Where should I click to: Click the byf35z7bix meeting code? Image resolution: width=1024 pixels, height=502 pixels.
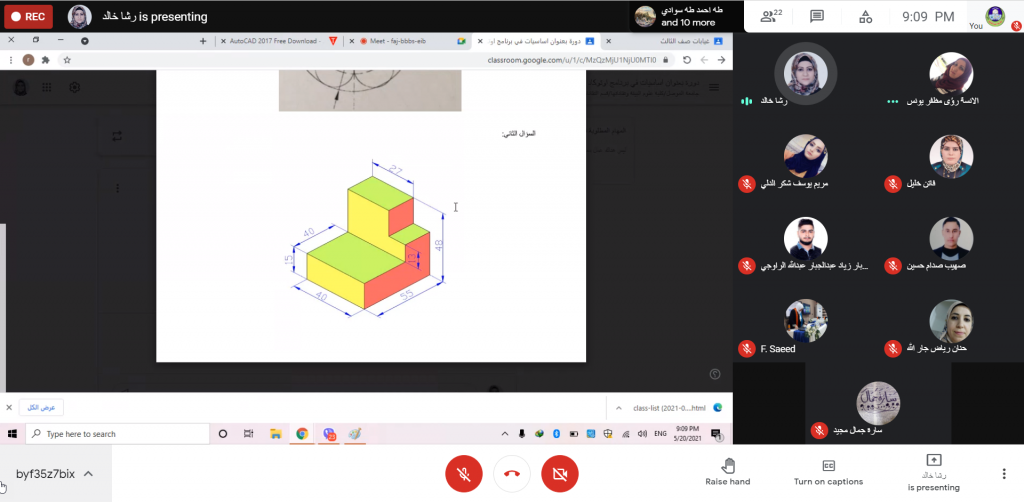point(46,474)
